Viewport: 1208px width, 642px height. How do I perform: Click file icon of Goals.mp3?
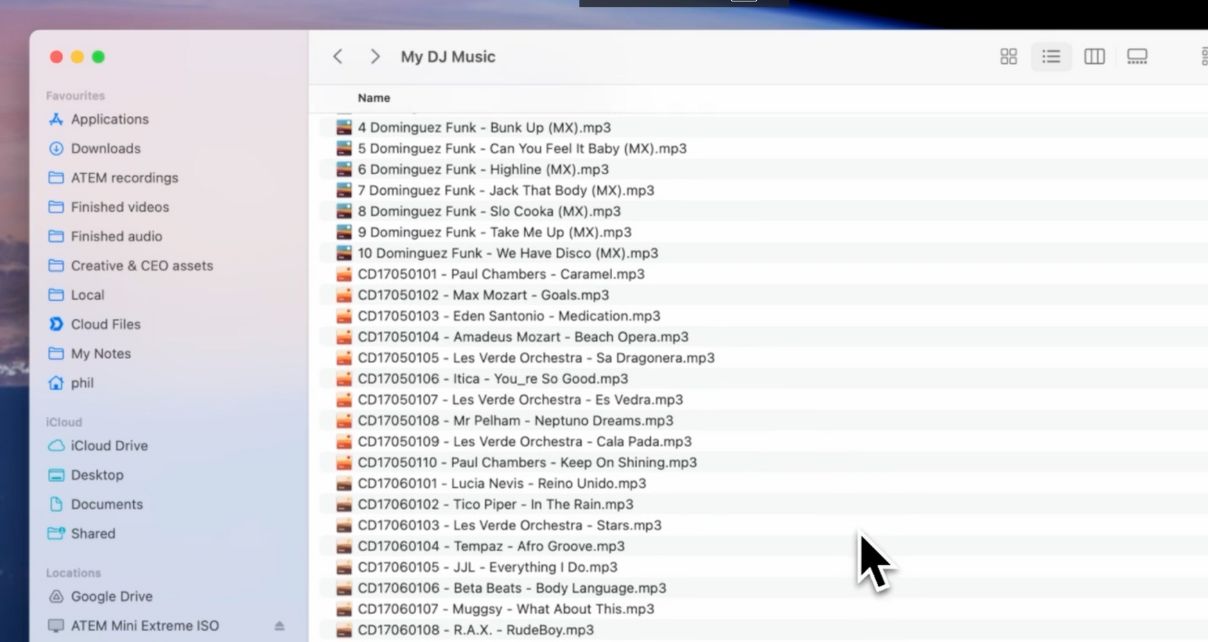(343, 295)
